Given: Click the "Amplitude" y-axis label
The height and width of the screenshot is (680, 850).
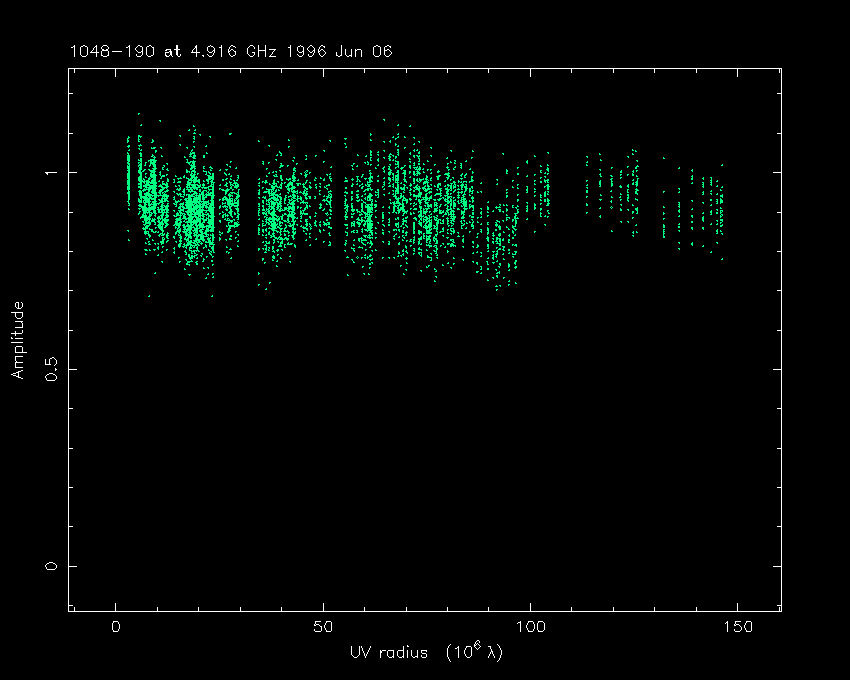Looking at the screenshot, I should click(17, 340).
